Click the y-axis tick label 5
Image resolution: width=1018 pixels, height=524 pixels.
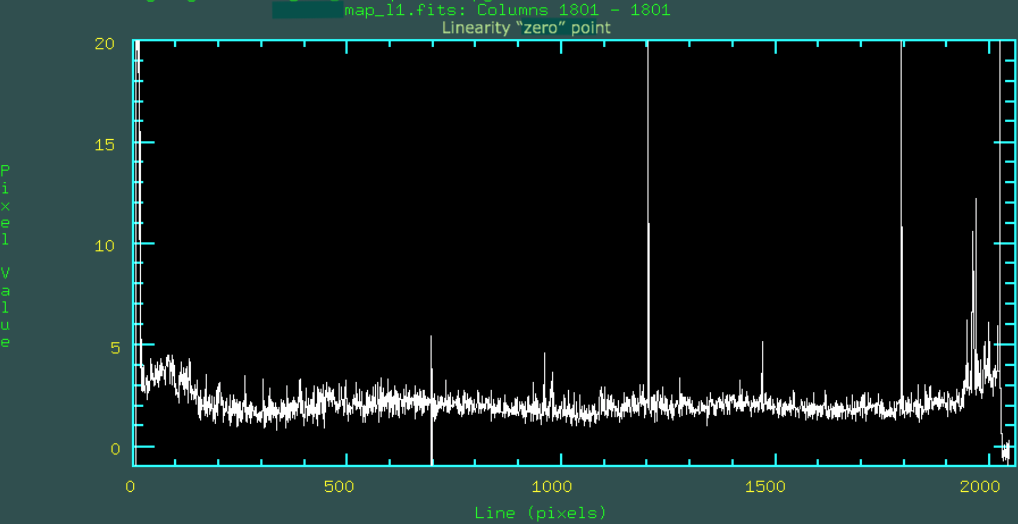[115, 347]
